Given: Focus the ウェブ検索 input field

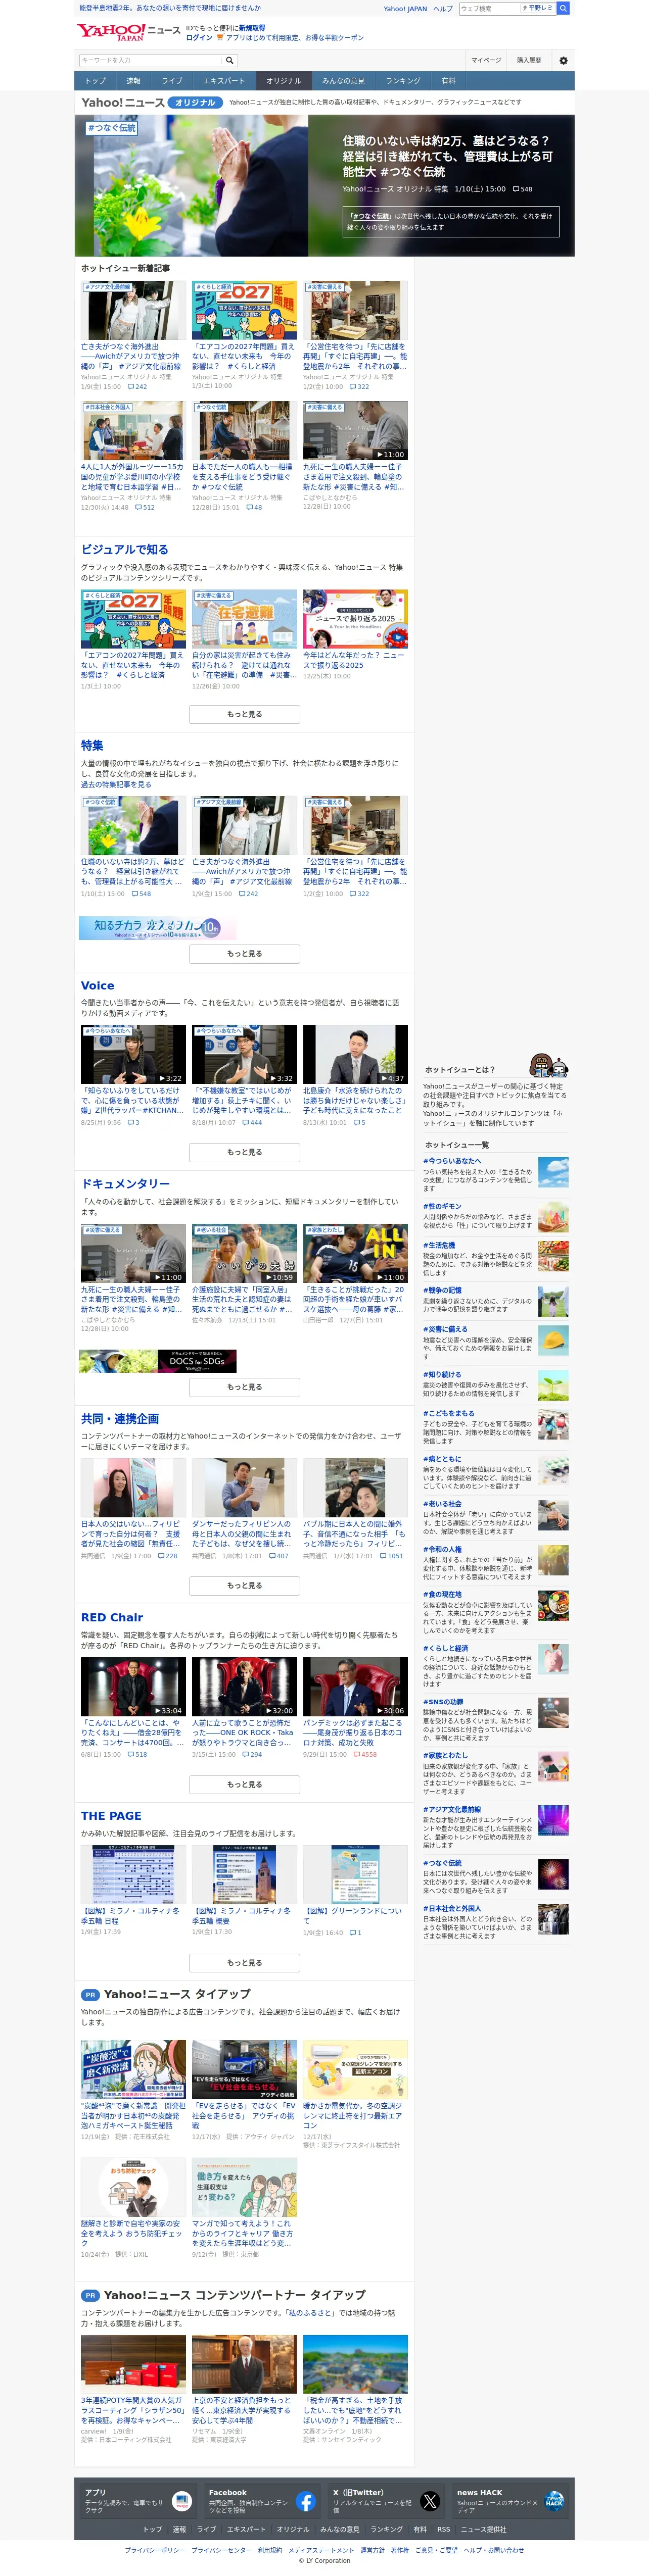Looking at the screenshot, I should pyautogui.click(x=489, y=8).
